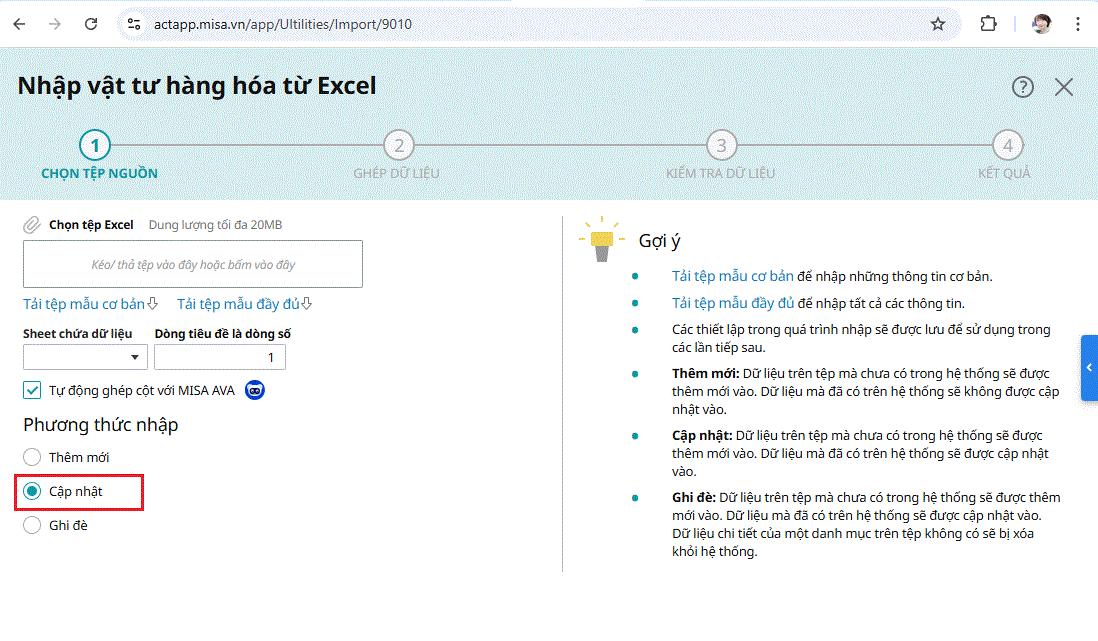The width and height of the screenshot is (1098, 641).
Task: Bookmark this page with star icon
Action: tap(938, 24)
